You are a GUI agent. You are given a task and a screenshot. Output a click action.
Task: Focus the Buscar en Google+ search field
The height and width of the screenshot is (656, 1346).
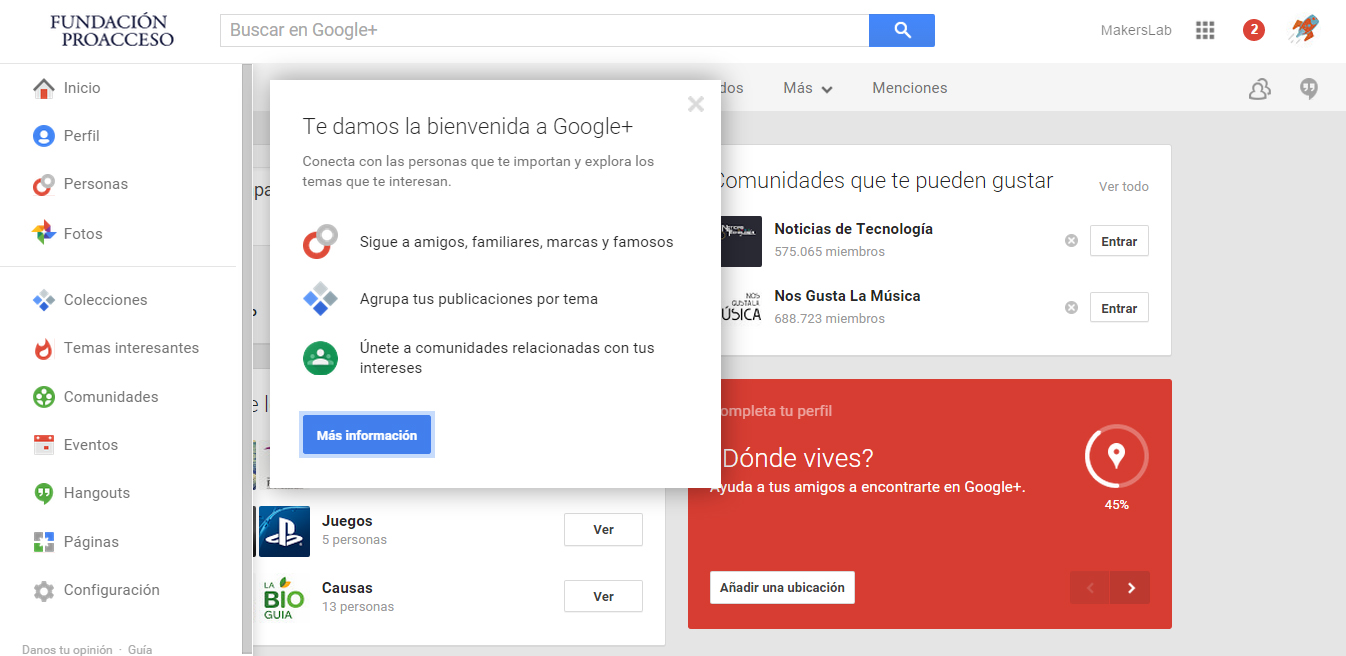[544, 30]
